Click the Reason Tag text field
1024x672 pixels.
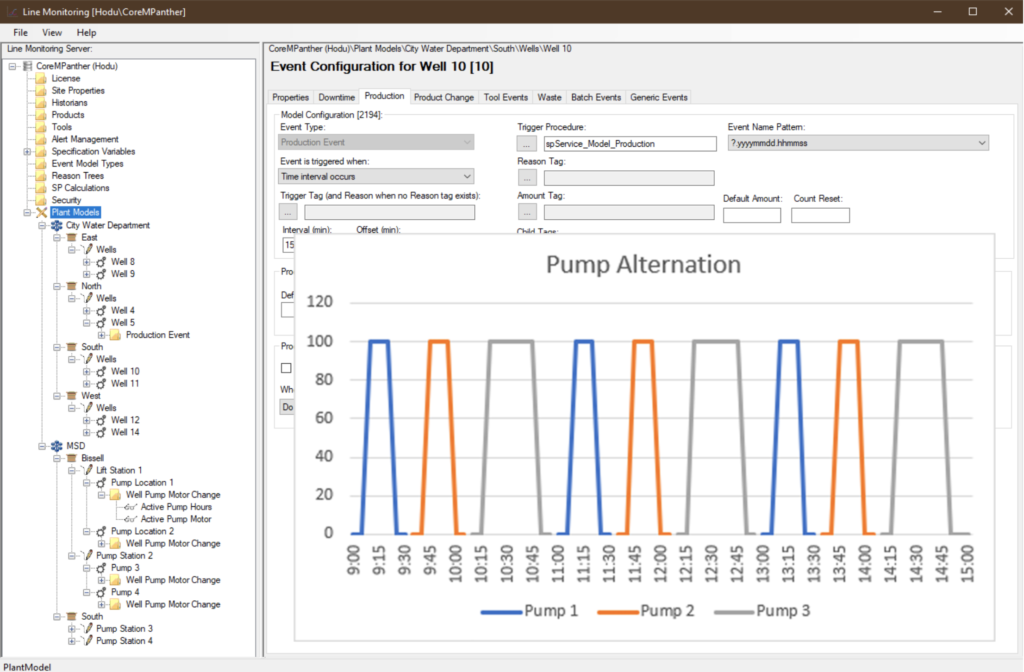[x=629, y=178]
